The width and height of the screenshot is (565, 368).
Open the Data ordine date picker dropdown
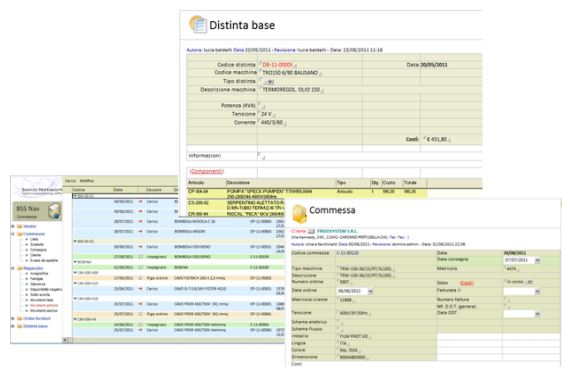371,291
